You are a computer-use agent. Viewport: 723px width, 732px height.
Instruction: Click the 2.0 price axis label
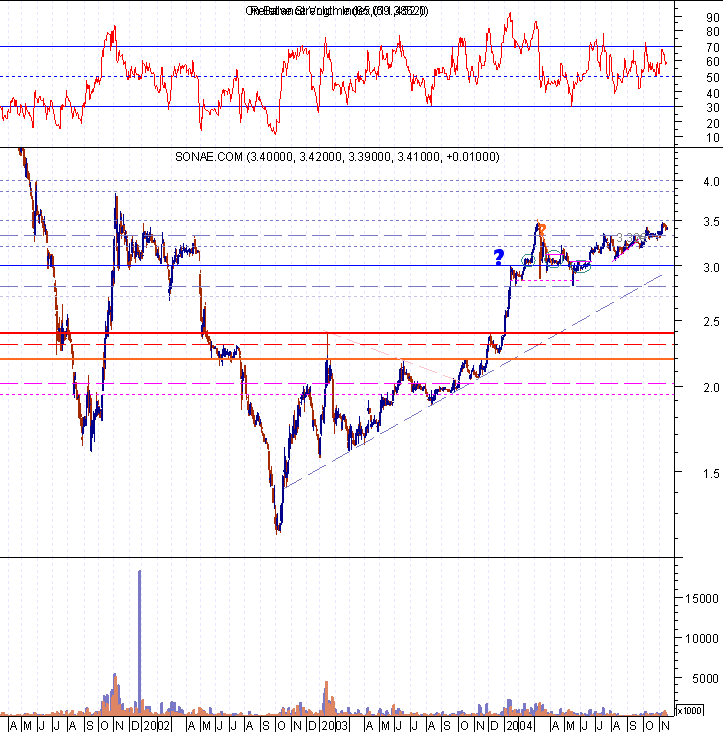tap(711, 387)
